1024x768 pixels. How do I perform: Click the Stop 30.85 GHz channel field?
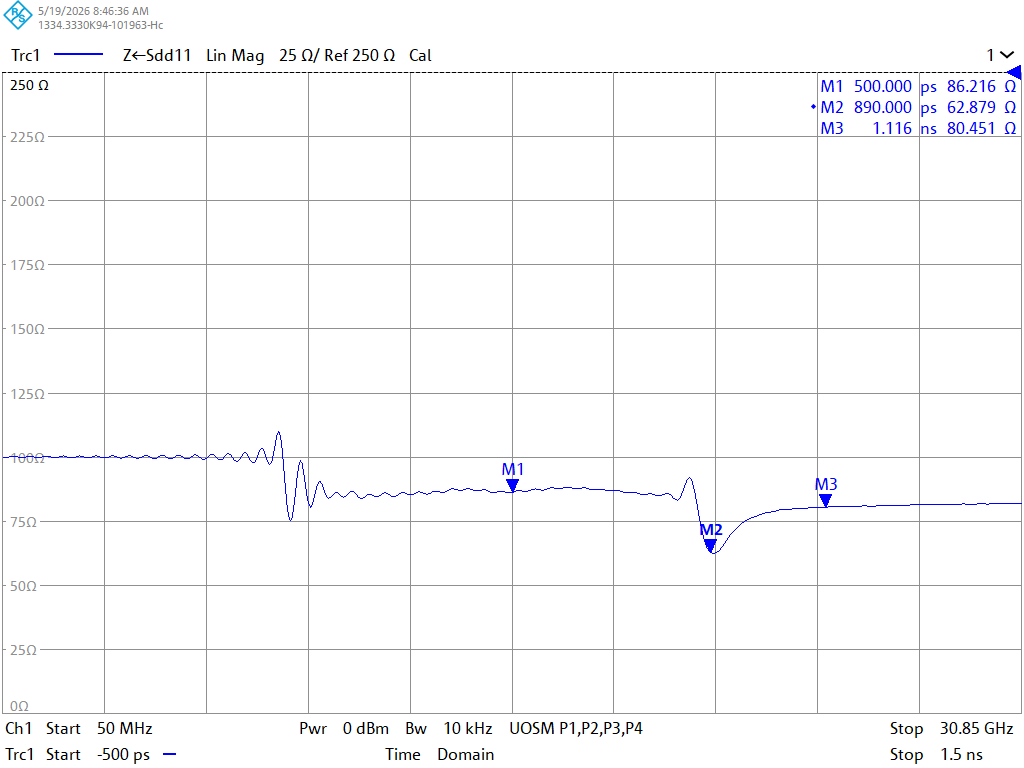click(x=952, y=728)
